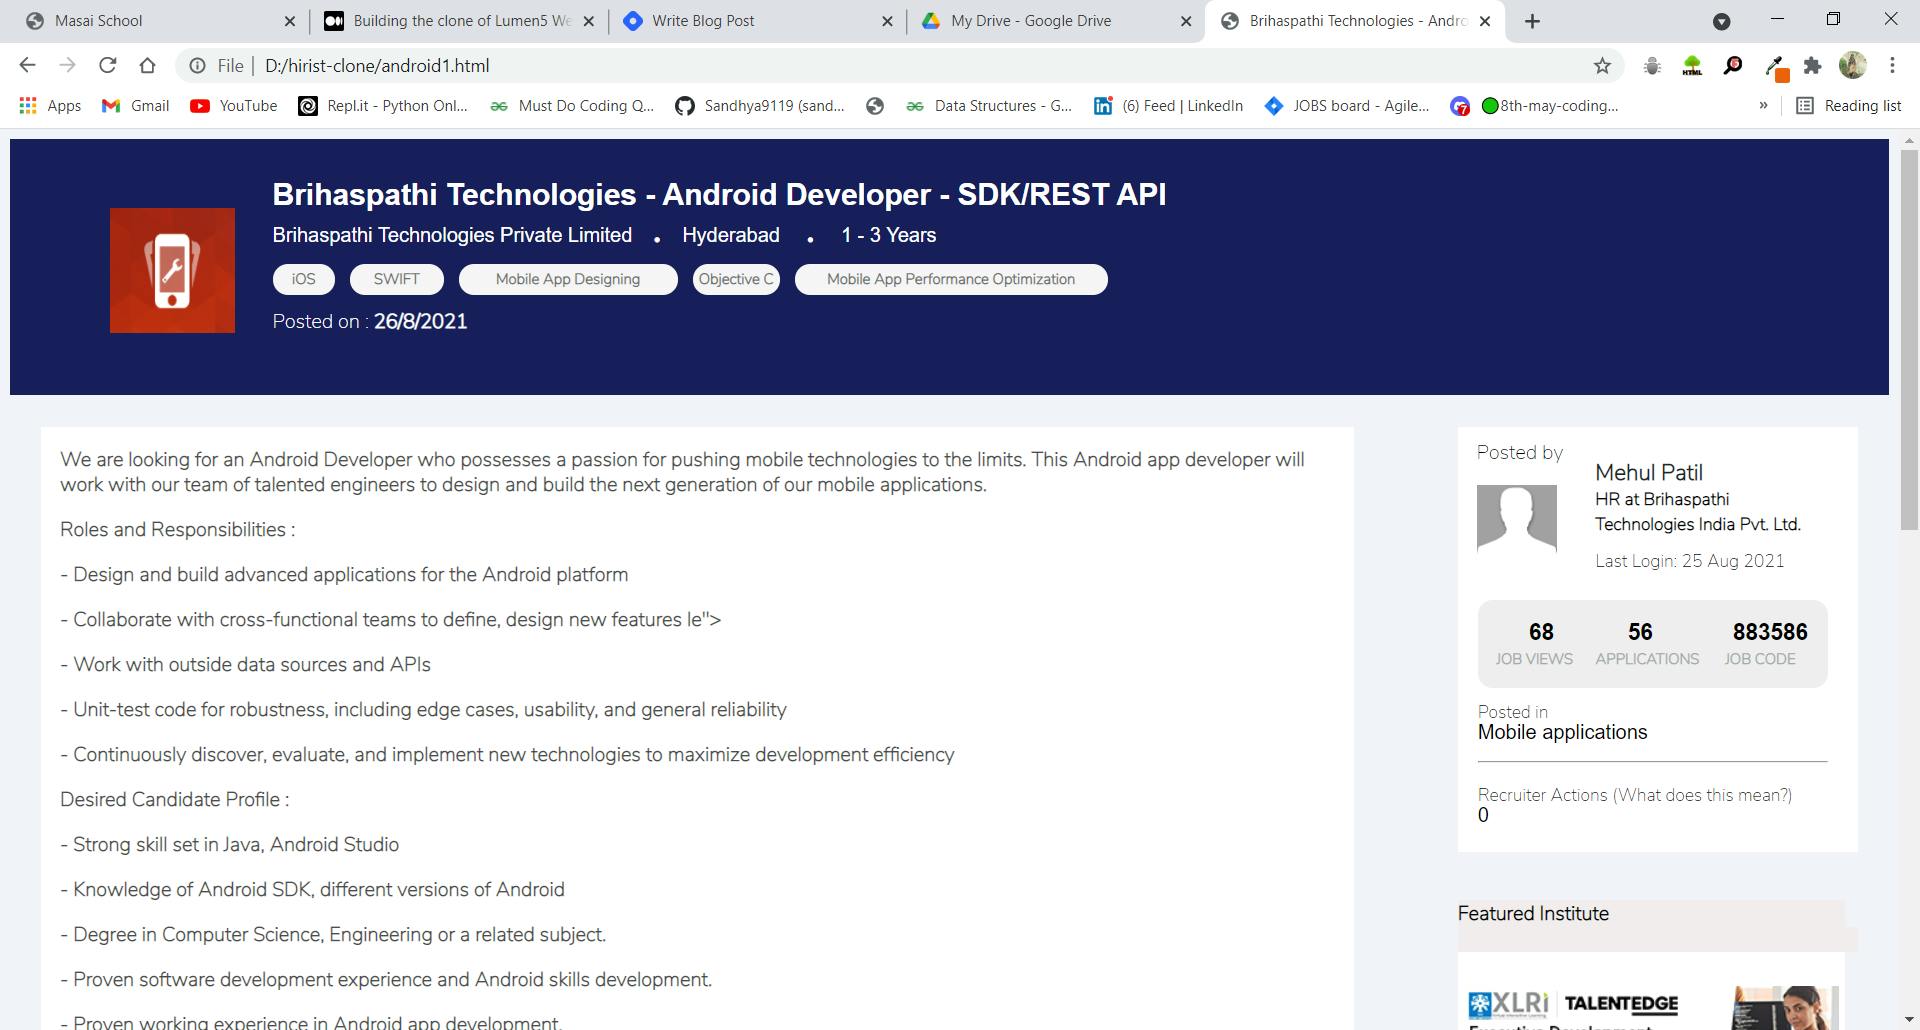The image size is (1920, 1030).
Task: Click Recruiter Actions What does this mean
Action: [x=1635, y=795]
